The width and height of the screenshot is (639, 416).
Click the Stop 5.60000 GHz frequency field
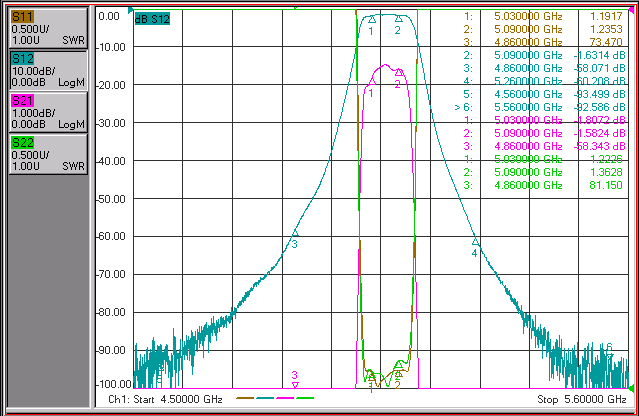(582, 399)
